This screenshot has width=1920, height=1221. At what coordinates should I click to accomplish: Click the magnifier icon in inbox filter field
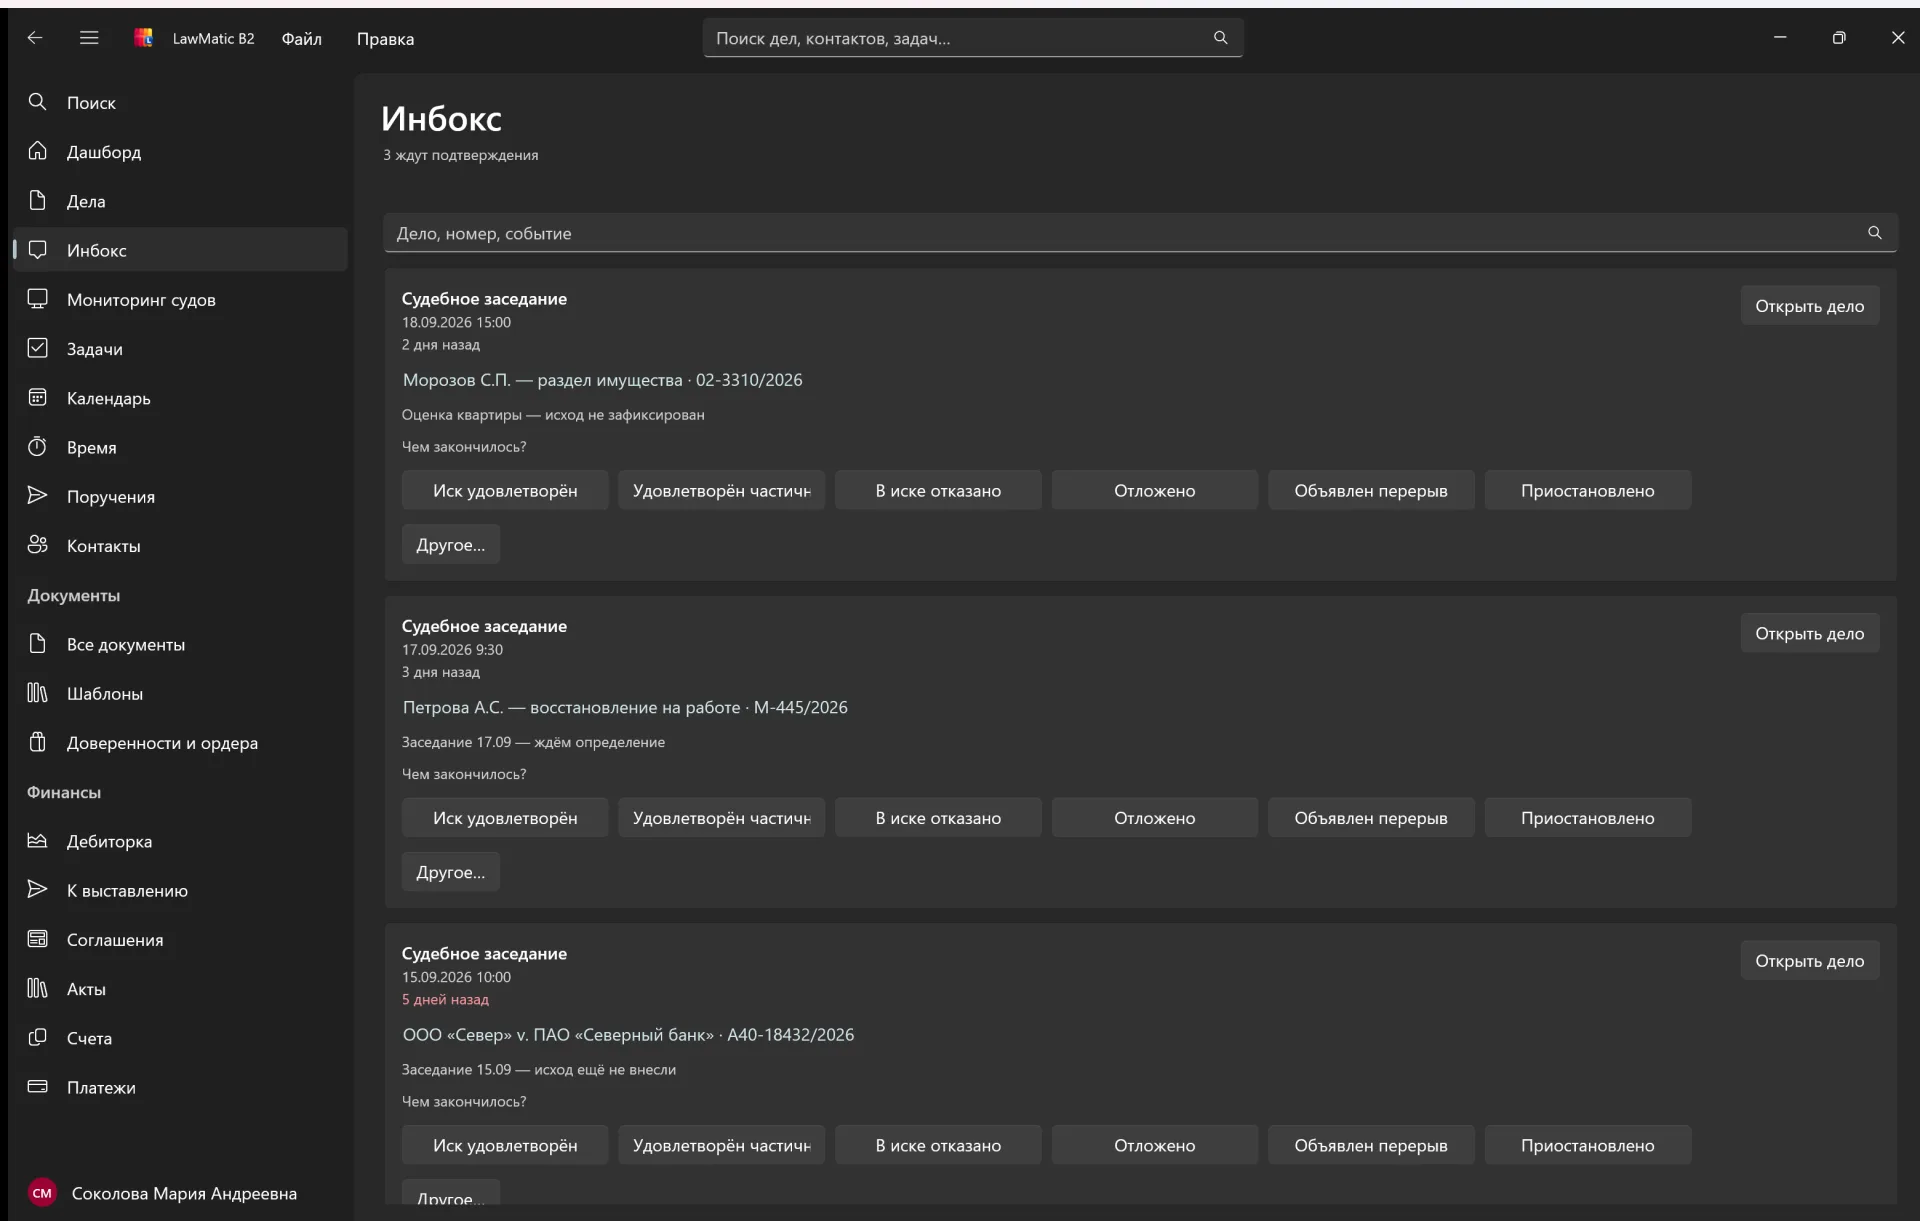[1874, 233]
